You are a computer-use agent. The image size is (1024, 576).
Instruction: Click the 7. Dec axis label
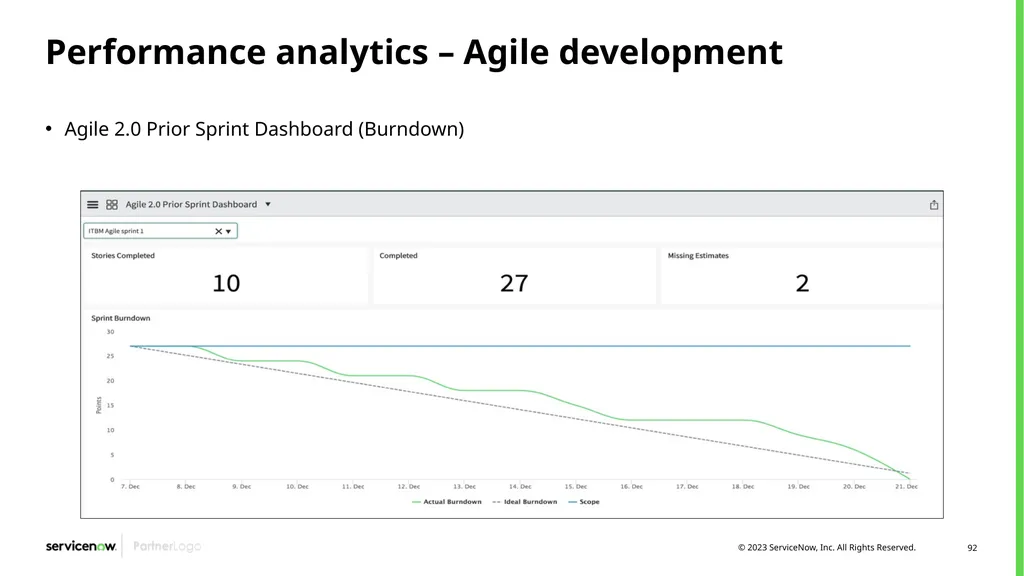pos(130,487)
